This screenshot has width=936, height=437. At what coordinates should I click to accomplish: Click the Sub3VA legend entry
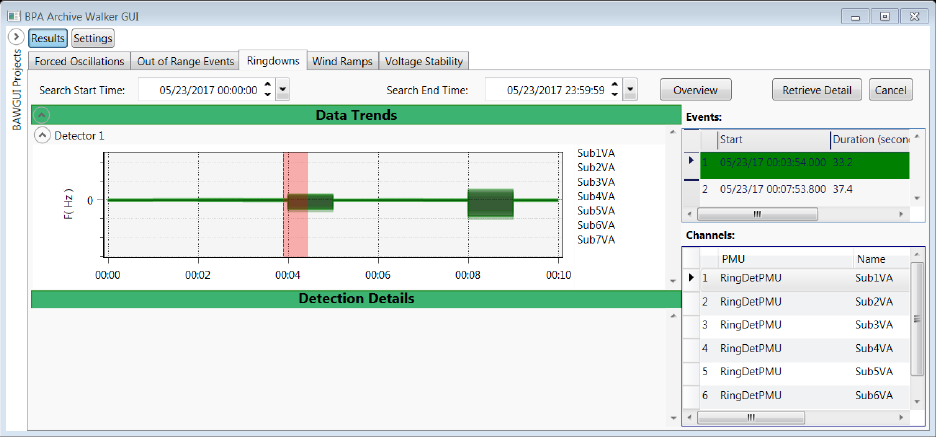point(596,181)
